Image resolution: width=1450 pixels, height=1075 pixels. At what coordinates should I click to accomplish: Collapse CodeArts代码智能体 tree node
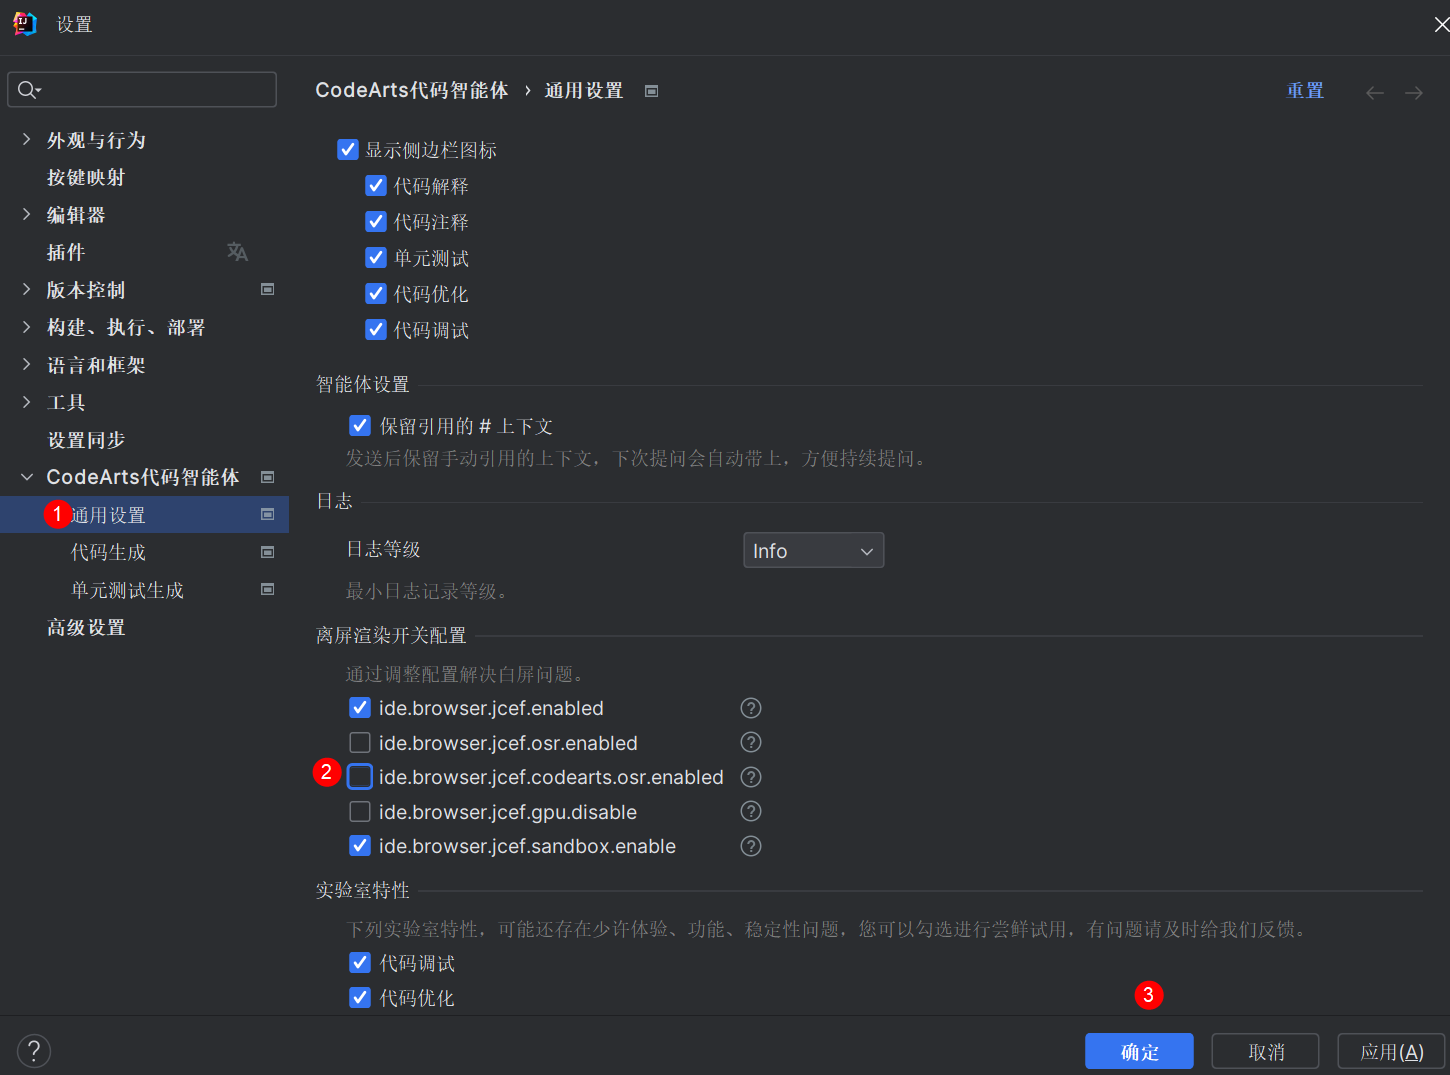(x=27, y=477)
